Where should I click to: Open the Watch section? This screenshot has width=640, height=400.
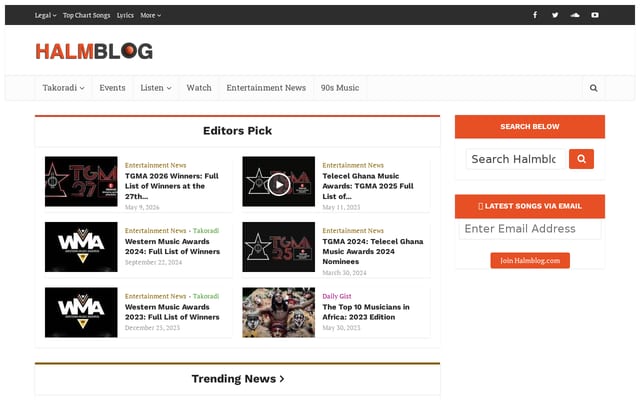pyautogui.click(x=199, y=88)
